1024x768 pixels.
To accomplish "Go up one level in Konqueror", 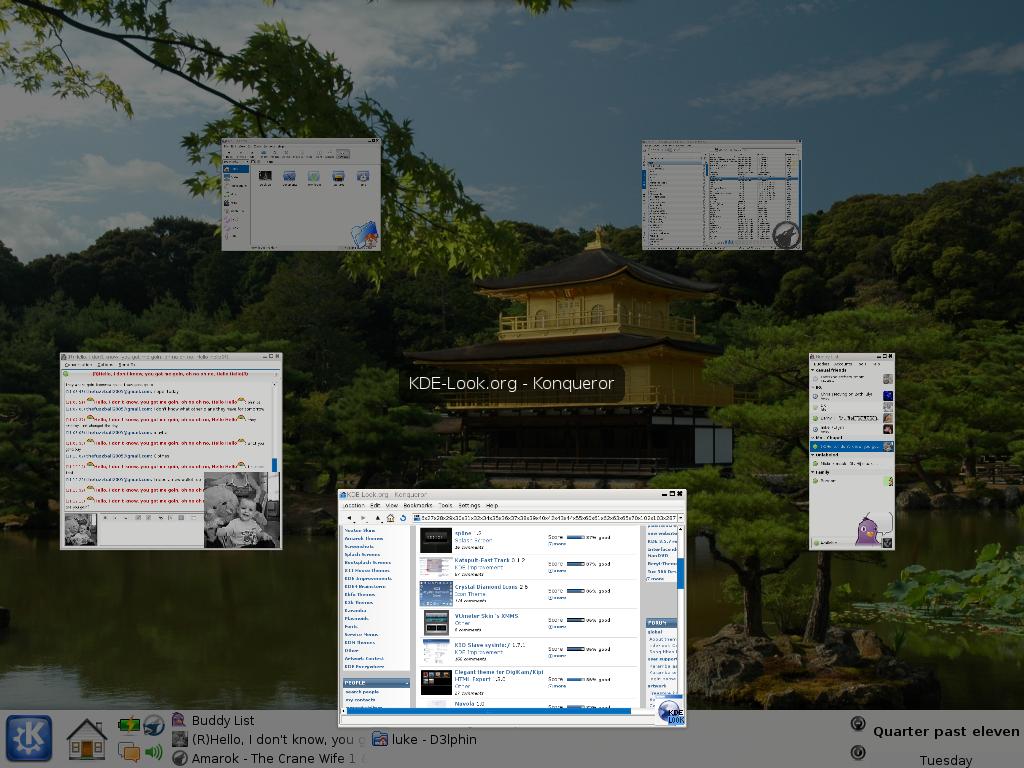I will coord(377,518).
